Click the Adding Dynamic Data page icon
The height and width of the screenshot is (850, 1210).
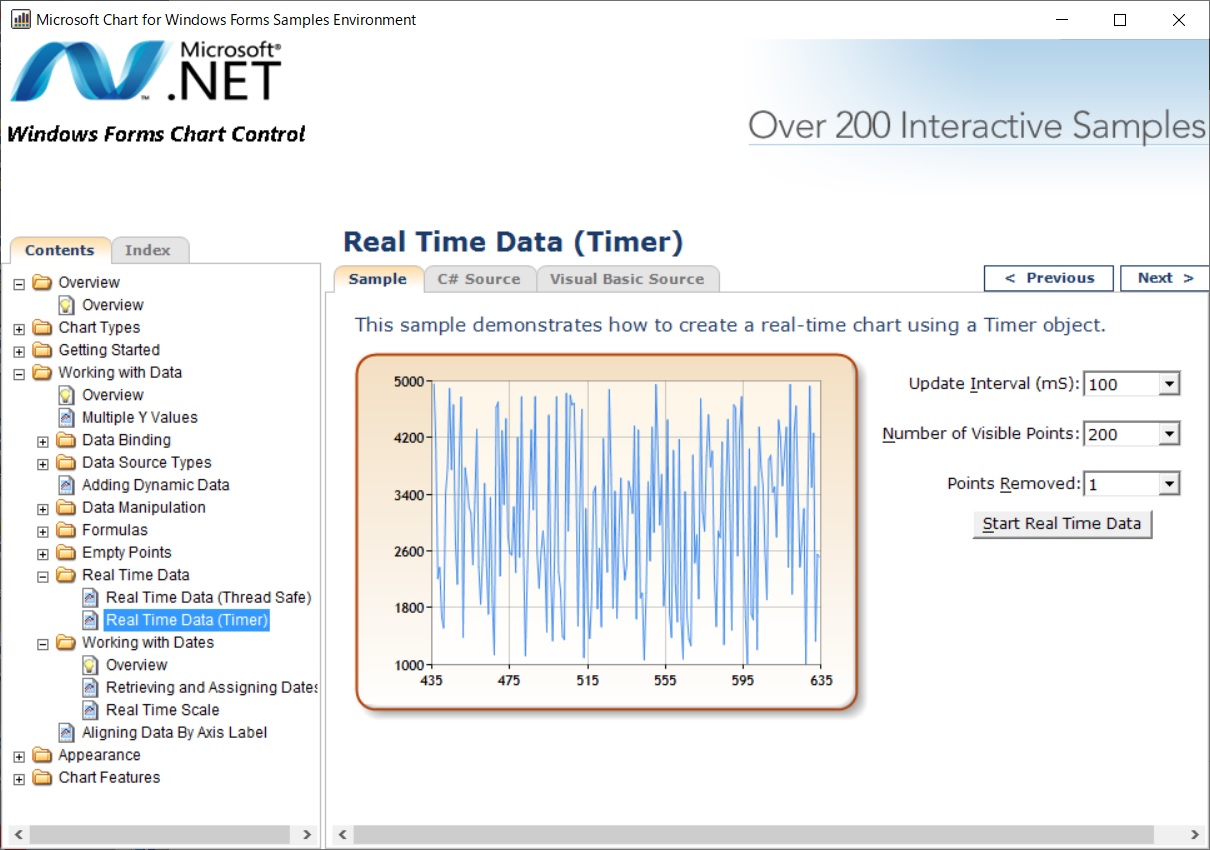pos(66,485)
